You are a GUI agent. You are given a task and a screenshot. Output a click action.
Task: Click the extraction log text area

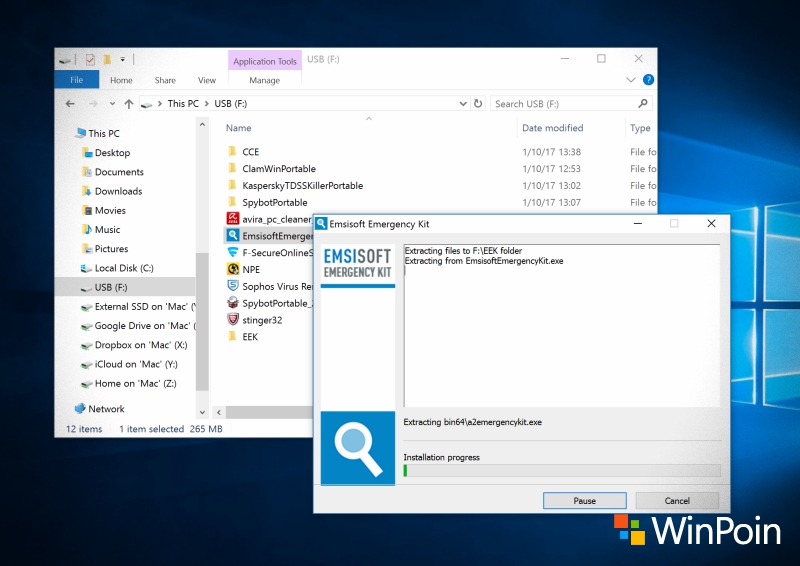(562, 326)
